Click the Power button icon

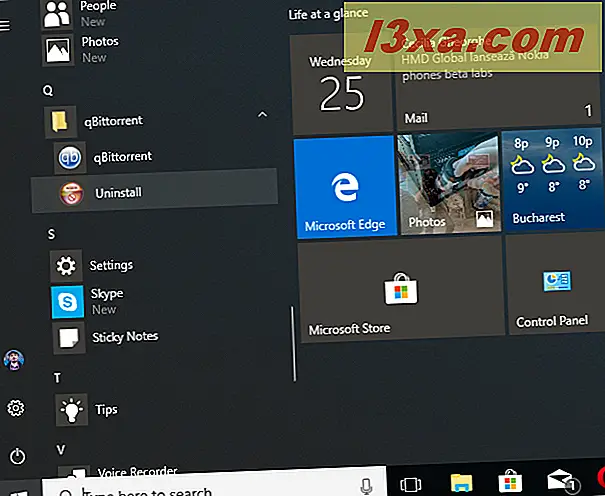[x=17, y=457]
